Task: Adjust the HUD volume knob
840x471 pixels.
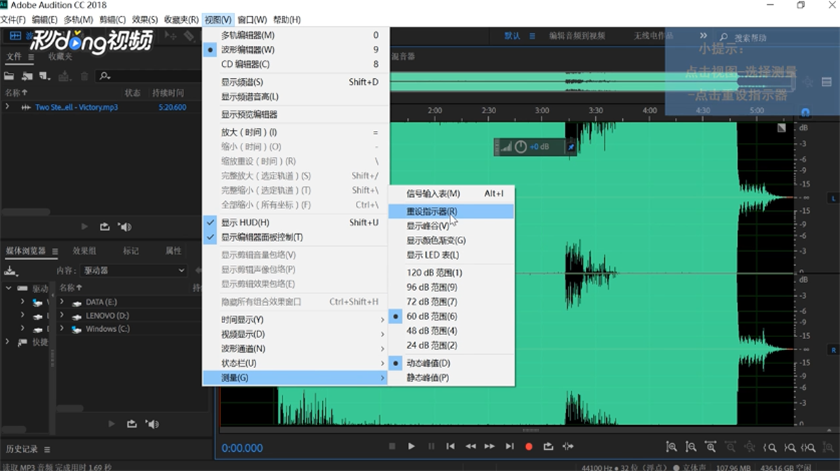Action: click(x=521, y=147)
